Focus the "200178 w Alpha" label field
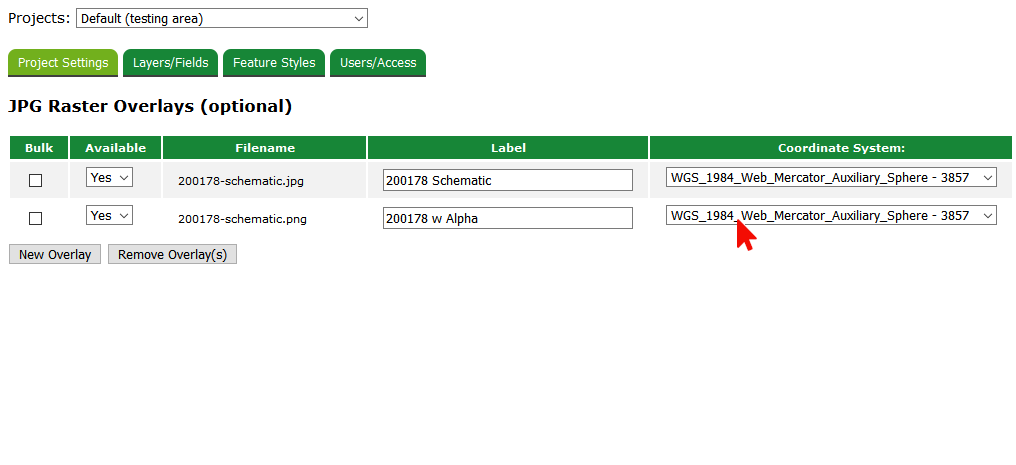 pyautogui.click(x=507, y=218)
